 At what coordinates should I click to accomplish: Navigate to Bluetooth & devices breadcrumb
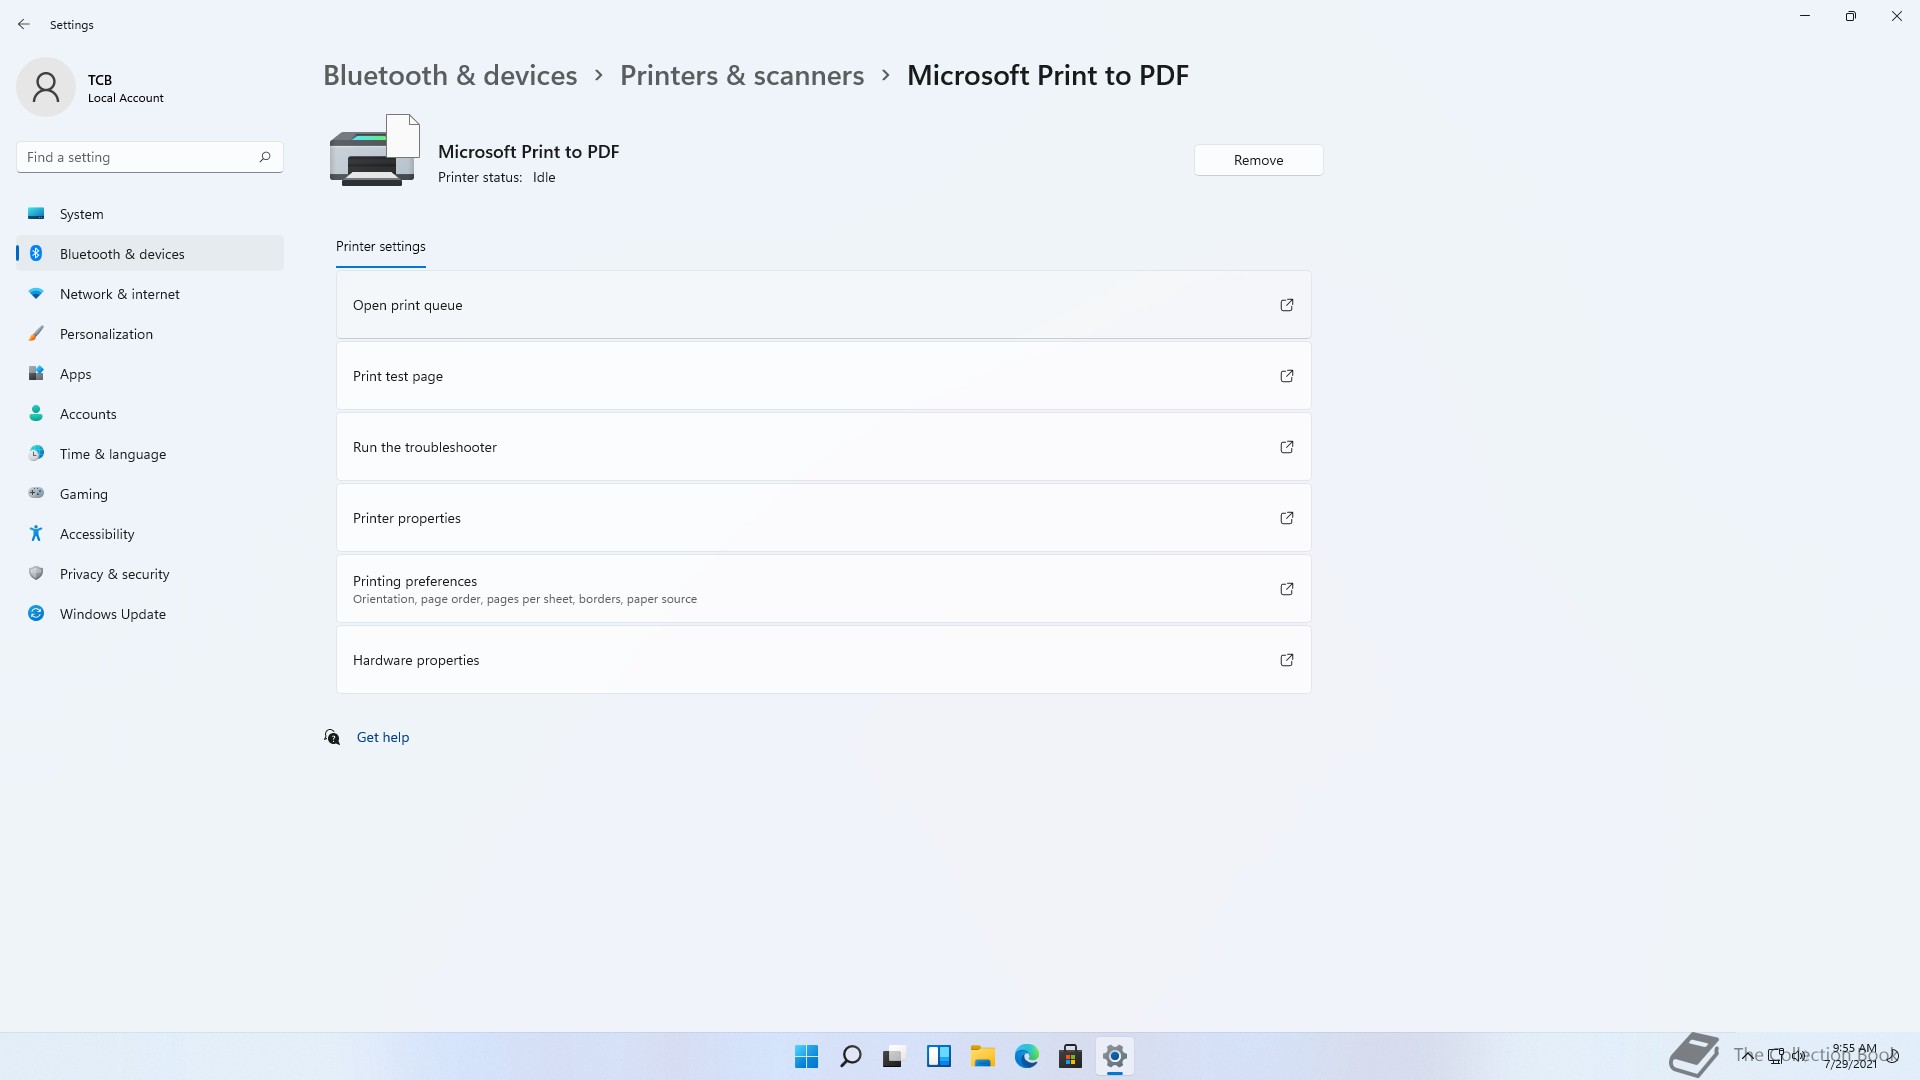(x=450, y=75)
